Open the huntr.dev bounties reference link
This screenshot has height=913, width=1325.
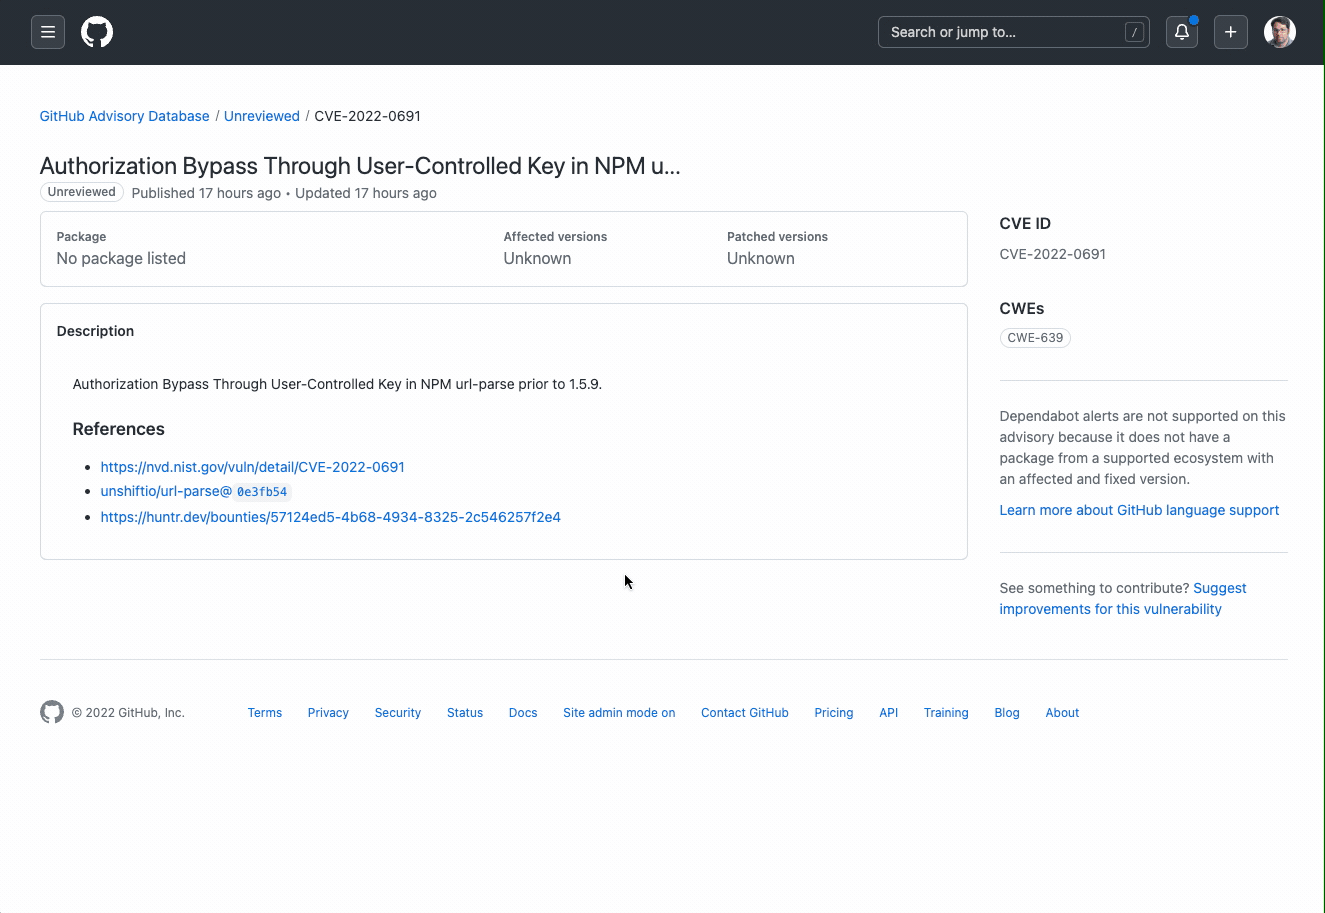pyautogui.click(x=330, y=517)
